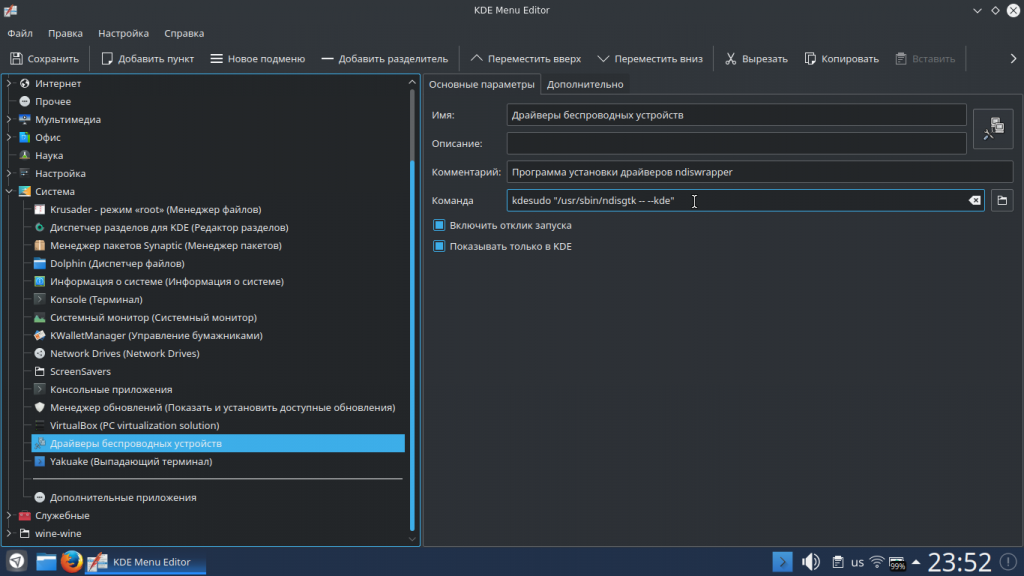Clear the Команда field with clear icon

pos(974,200)
